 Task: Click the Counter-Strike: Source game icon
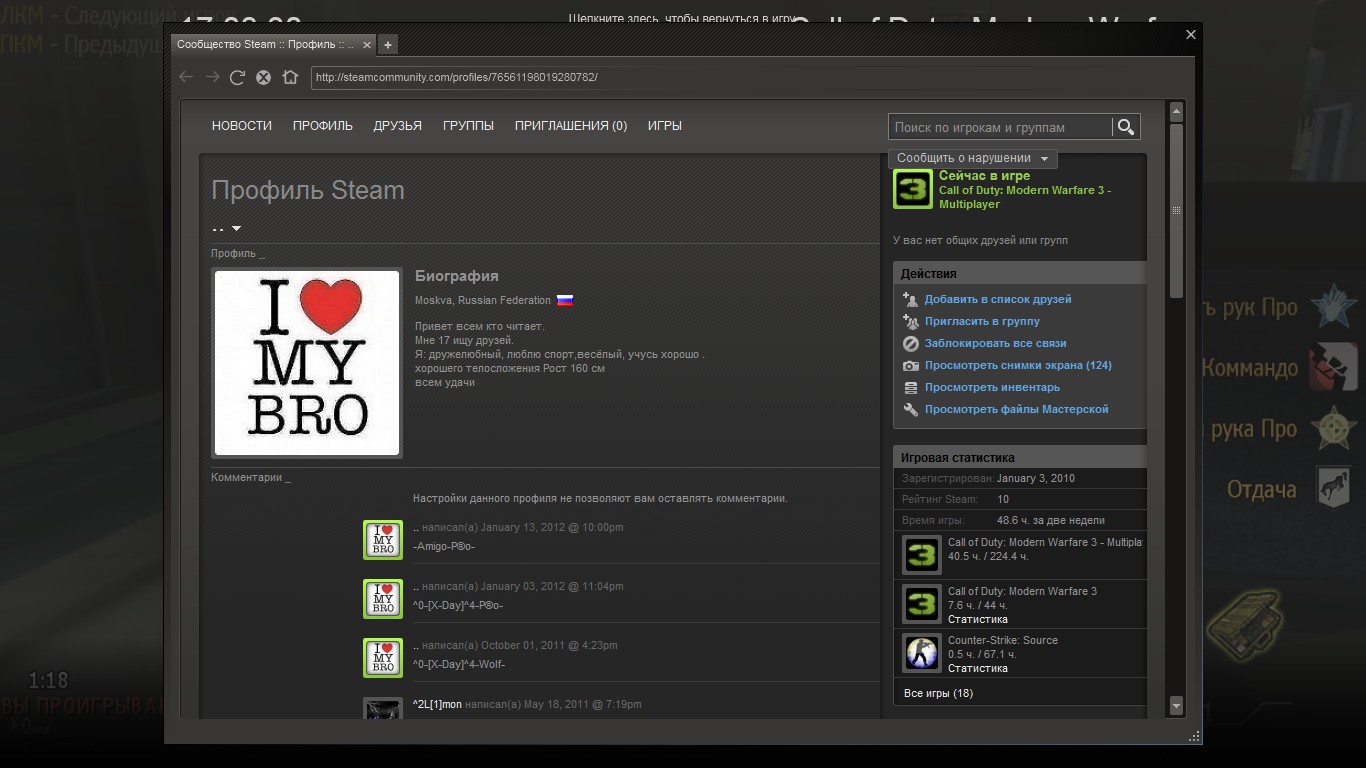pos(921,653)
